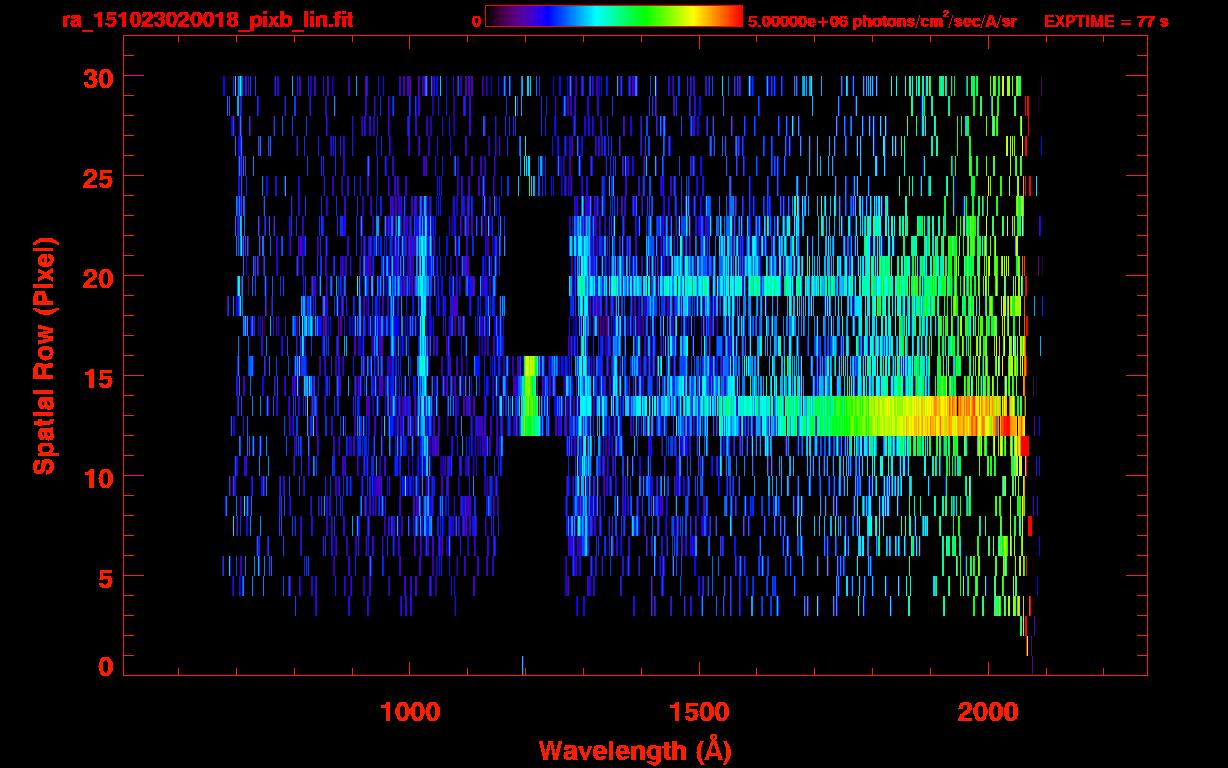Click the x-axis tick label 1000
Screen dimensions: 1228x768
pyautogui.click(x=410, y=712)
